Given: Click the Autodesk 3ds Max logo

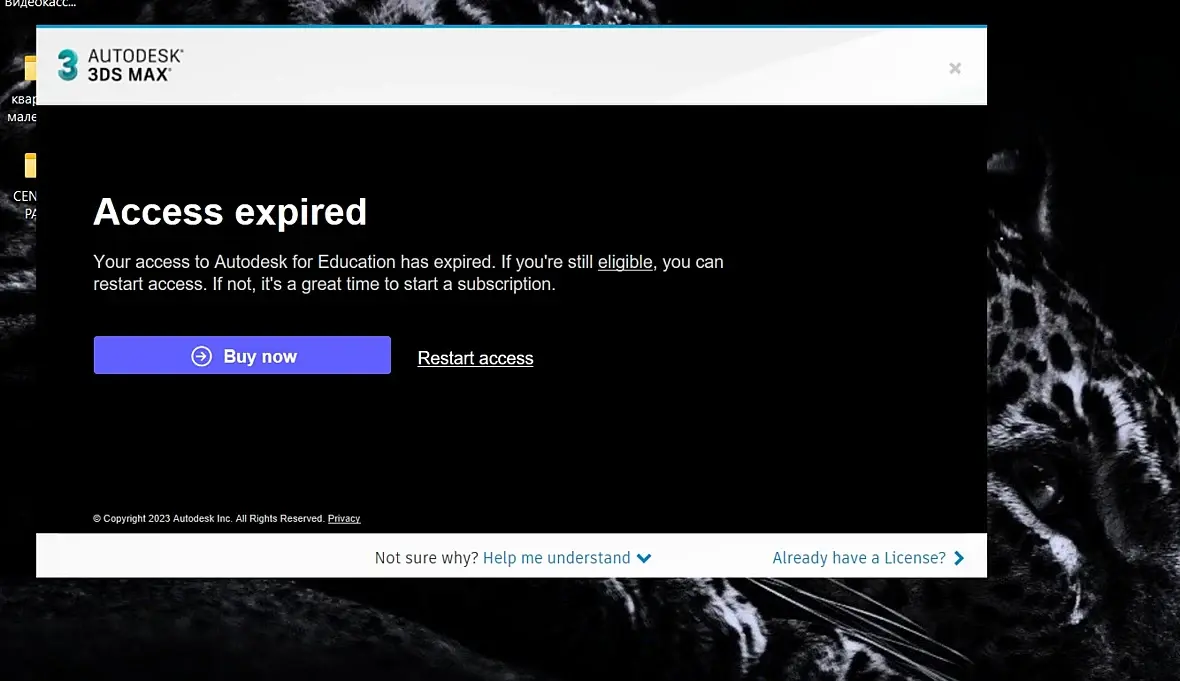Looking at the screenshot, I should coord(120,65).
